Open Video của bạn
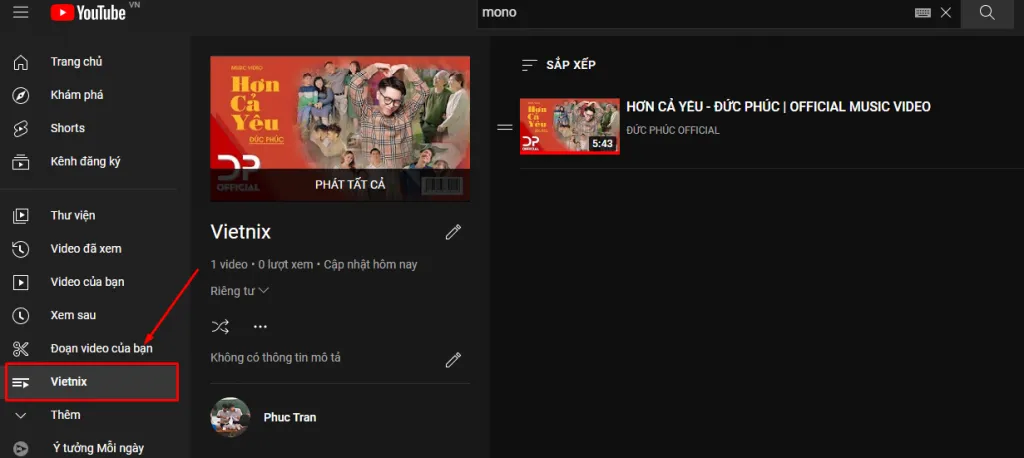The image size is (1024, 458). [88, 282]
